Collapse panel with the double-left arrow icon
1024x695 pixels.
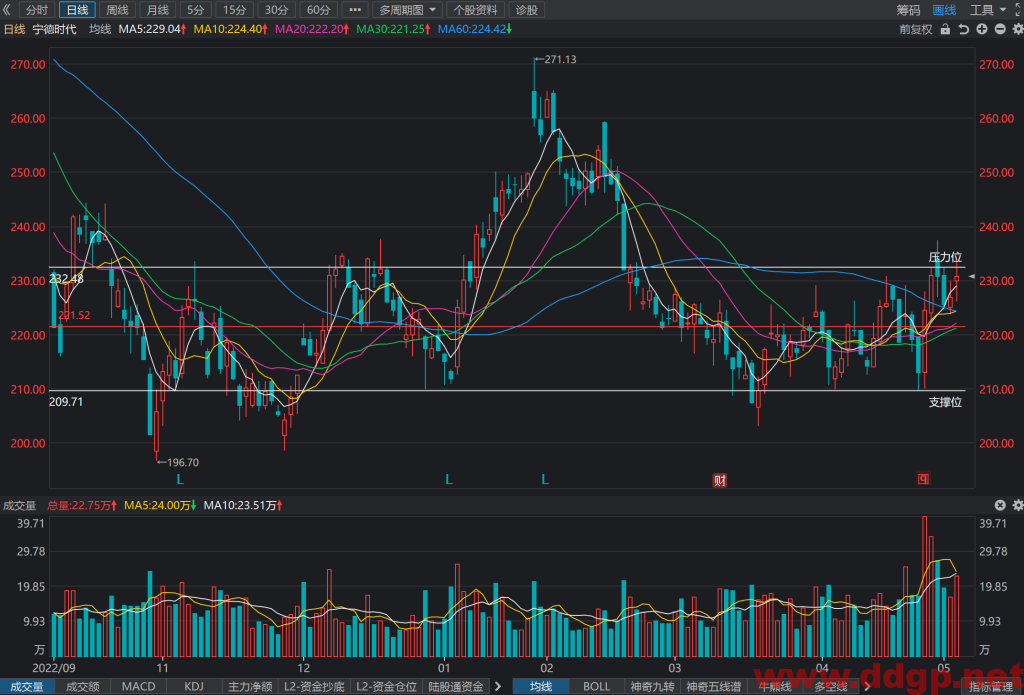(x=7, y=10)
